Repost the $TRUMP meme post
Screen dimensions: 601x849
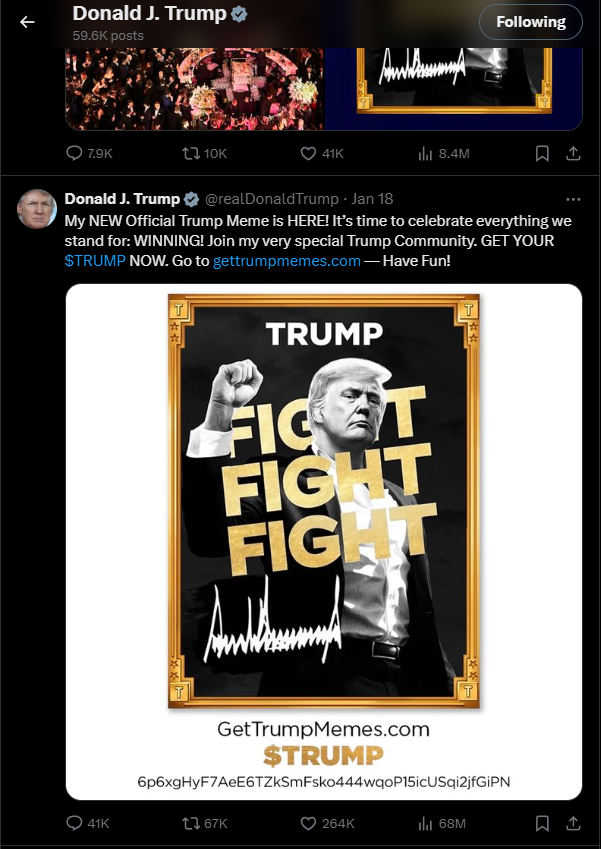pos(205,823)
